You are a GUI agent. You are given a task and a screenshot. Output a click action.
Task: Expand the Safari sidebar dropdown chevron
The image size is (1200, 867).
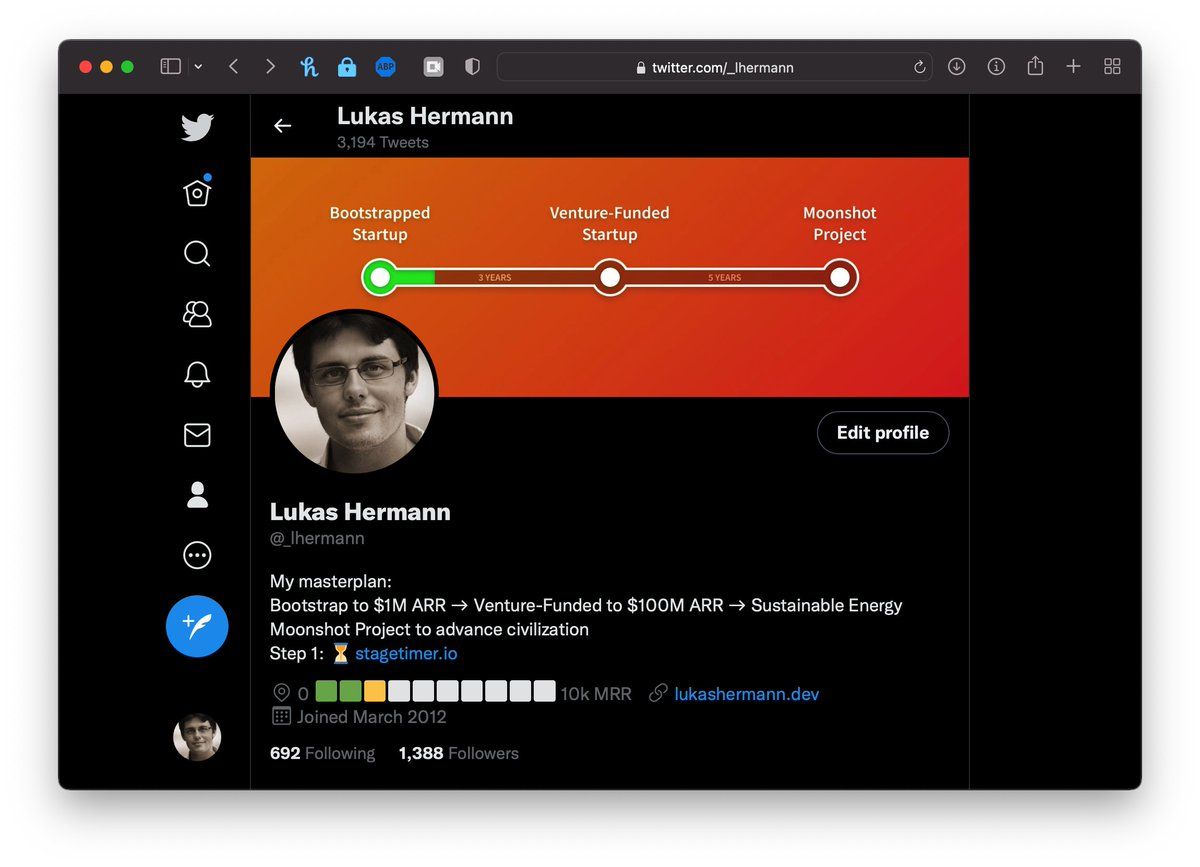(x=198, y=67)
